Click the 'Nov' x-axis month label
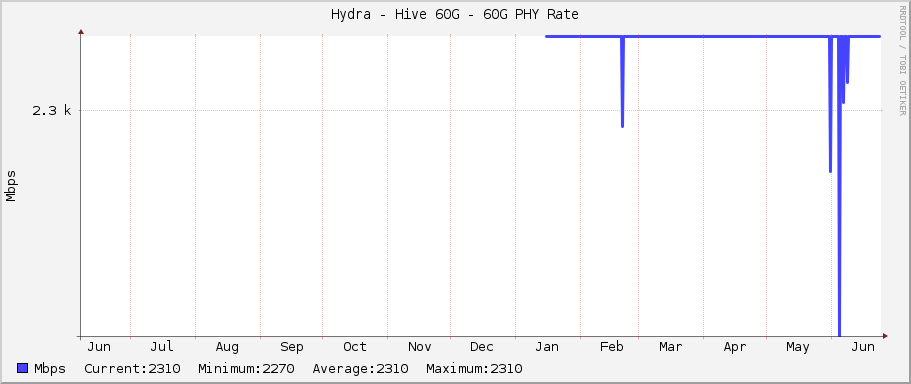Screen dimensions: 911x384 tap(419, 347)
